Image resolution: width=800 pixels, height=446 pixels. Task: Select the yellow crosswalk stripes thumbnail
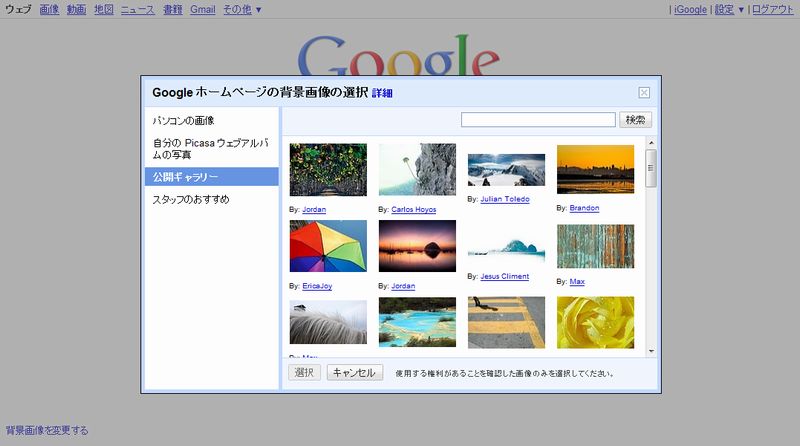pos(506,322)
